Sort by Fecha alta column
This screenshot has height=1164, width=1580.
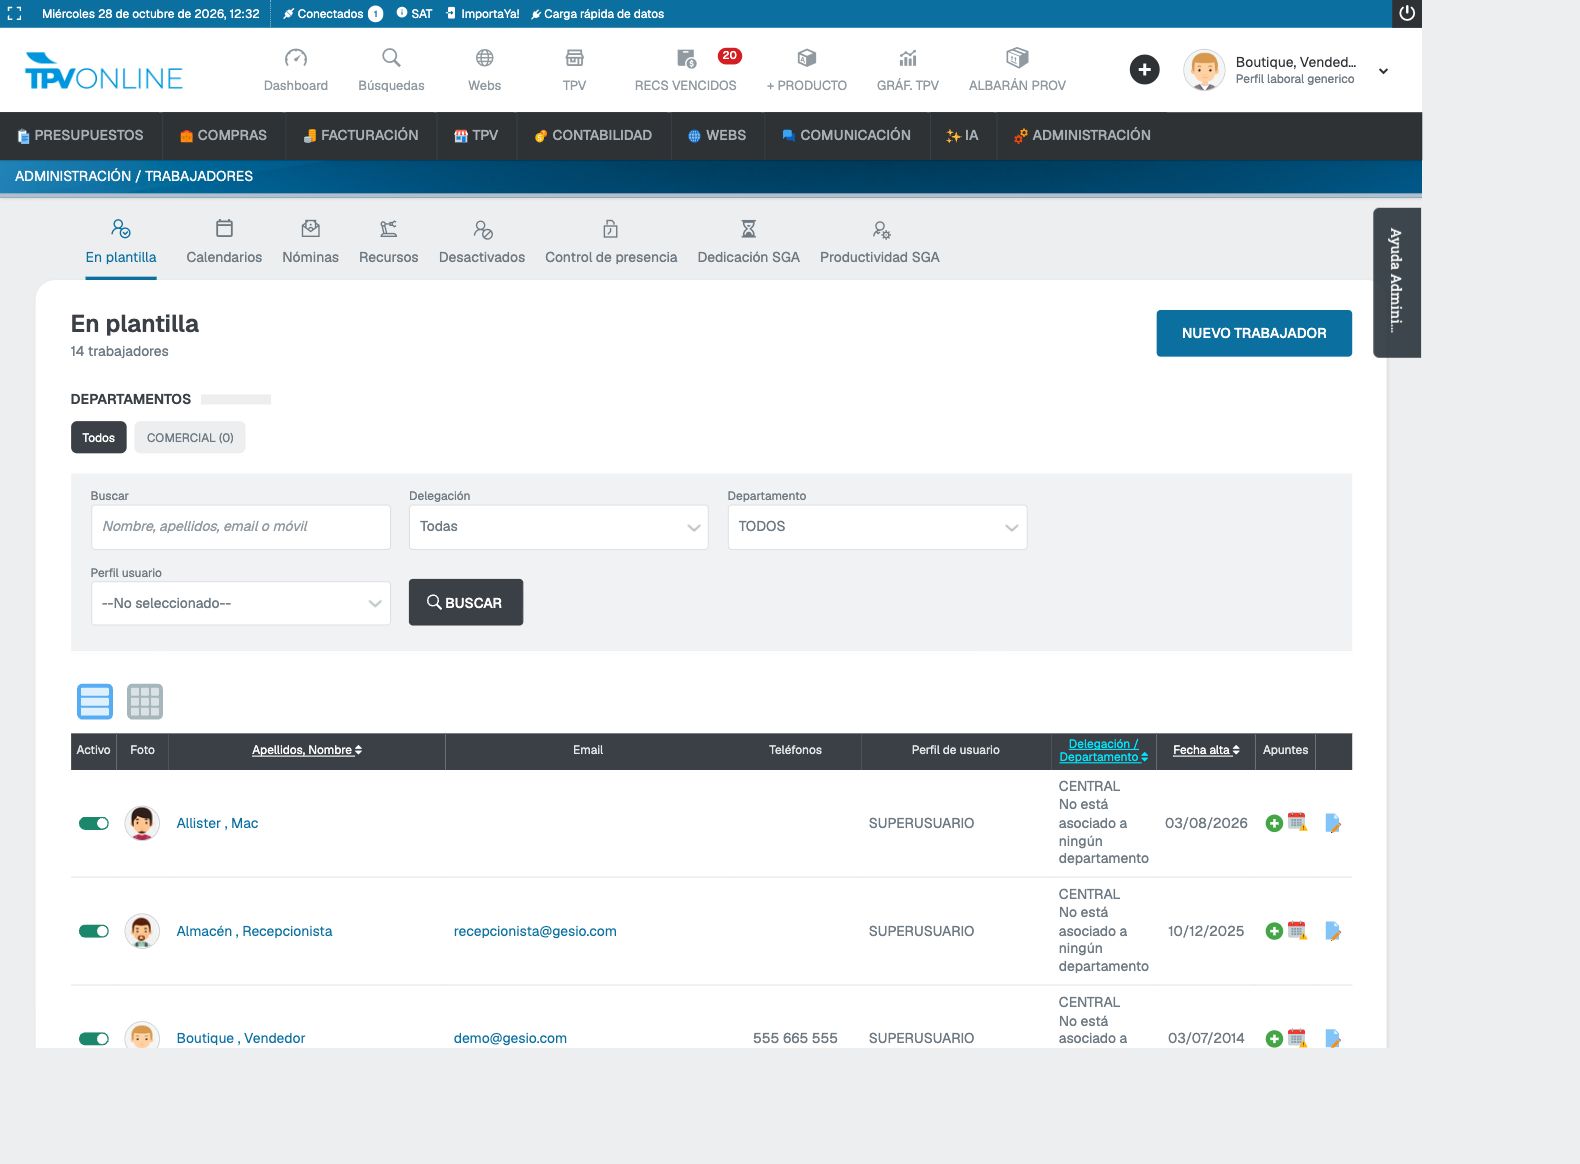click(1206, 750)
